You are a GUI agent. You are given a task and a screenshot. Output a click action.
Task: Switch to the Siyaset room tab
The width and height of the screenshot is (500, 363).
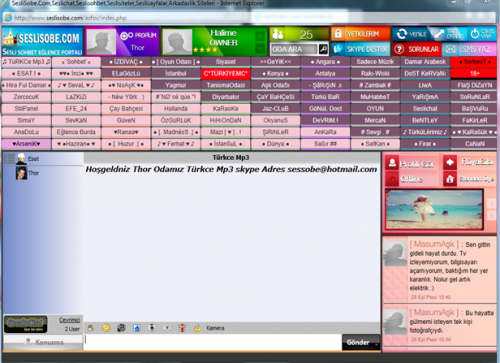pyautogui.click(x=226, y=62)
